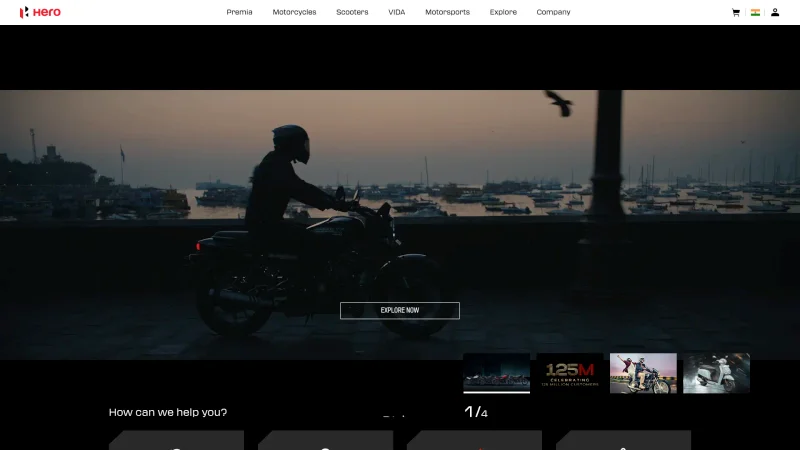Screen dimensions: 800x450
Task: Open the shopping cart icon
Action: click(736, 12)
